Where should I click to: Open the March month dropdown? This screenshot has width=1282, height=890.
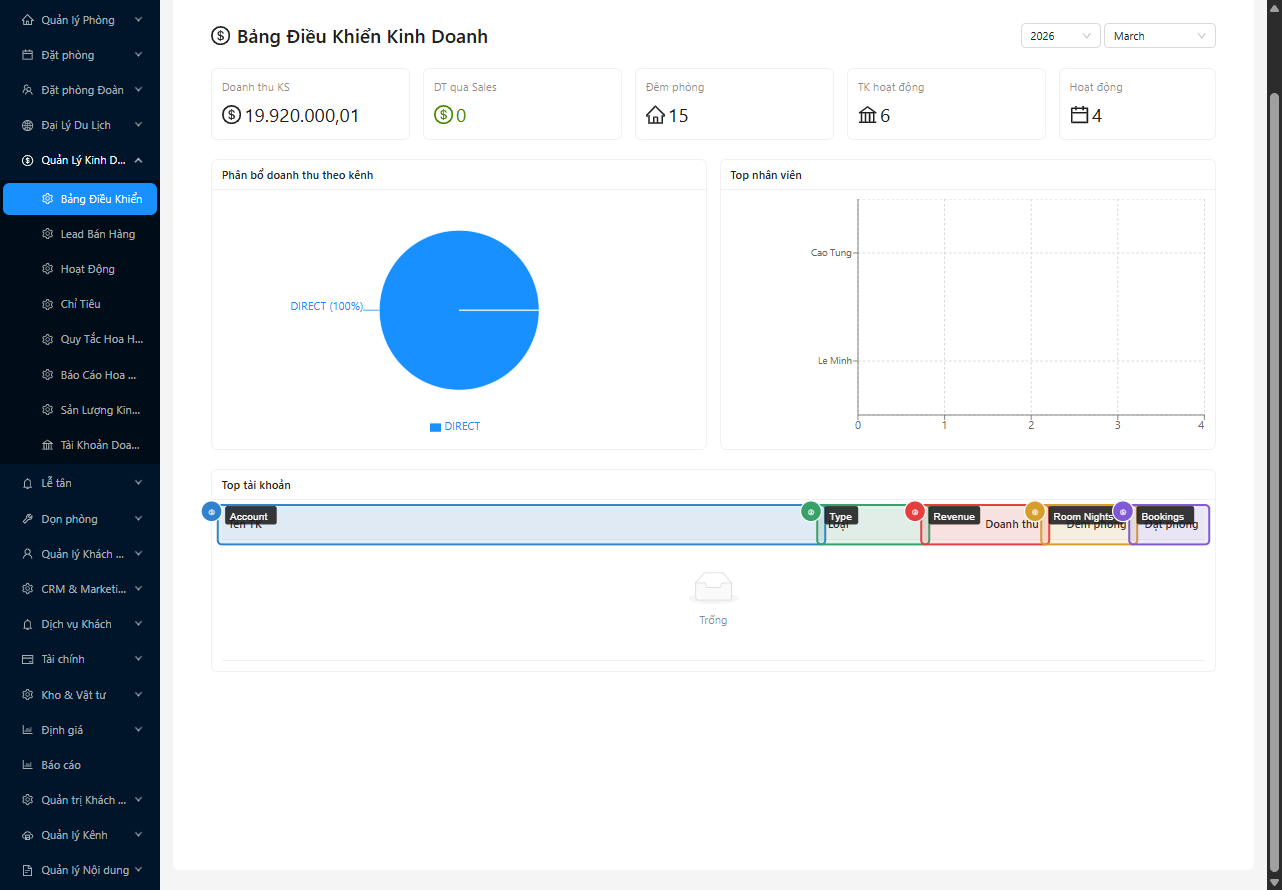click(x=1159, y=36)
